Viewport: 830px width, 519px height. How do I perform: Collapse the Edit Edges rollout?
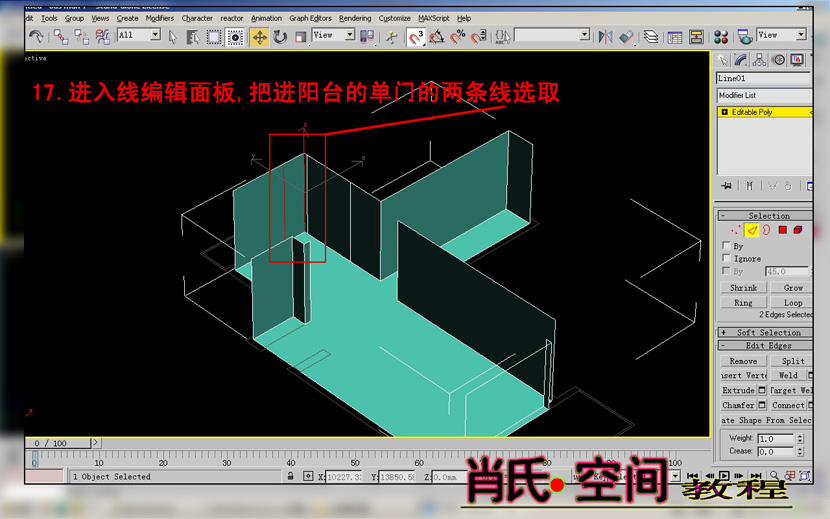tap(764, 345)
